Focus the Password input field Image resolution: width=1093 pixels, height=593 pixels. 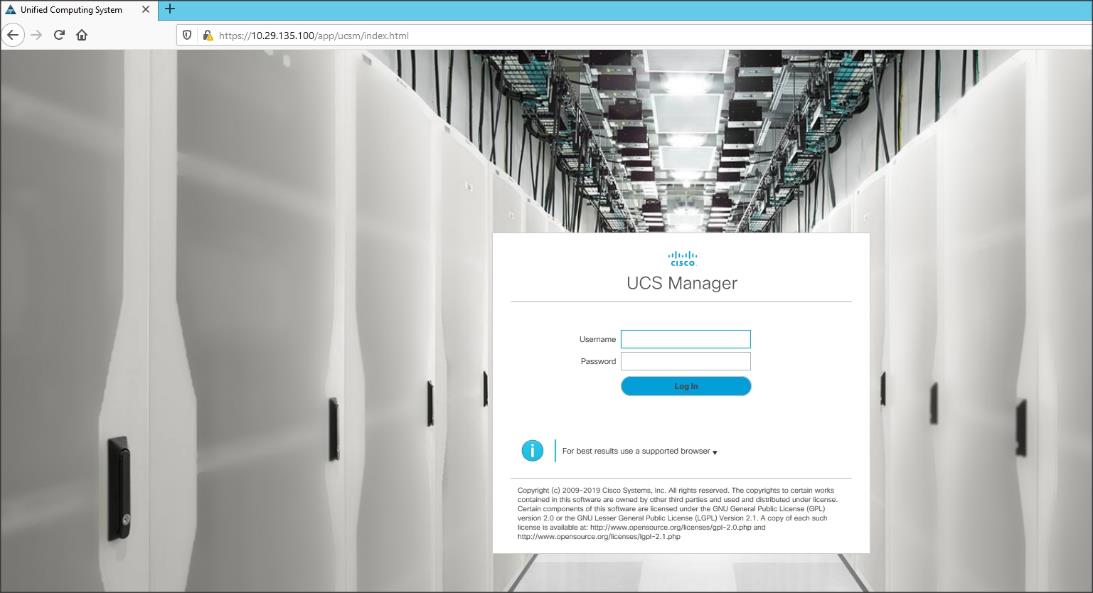(686, 361)
